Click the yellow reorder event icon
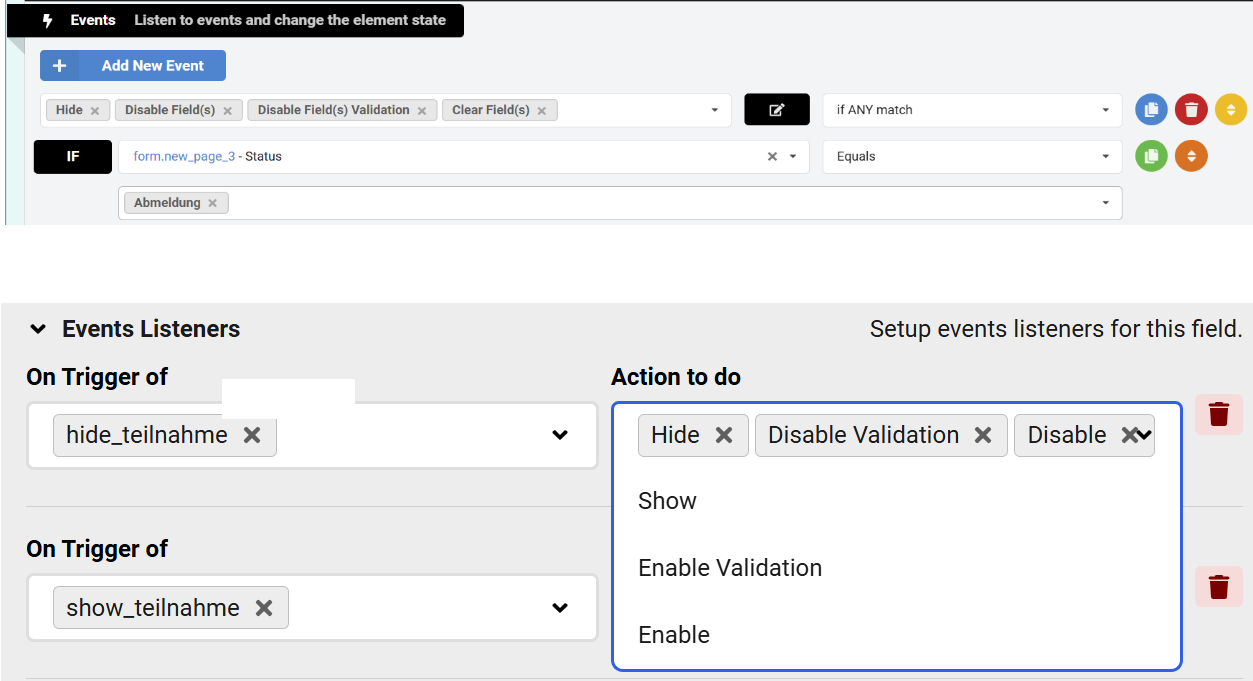1253x681 pixels. (1231, 110)
